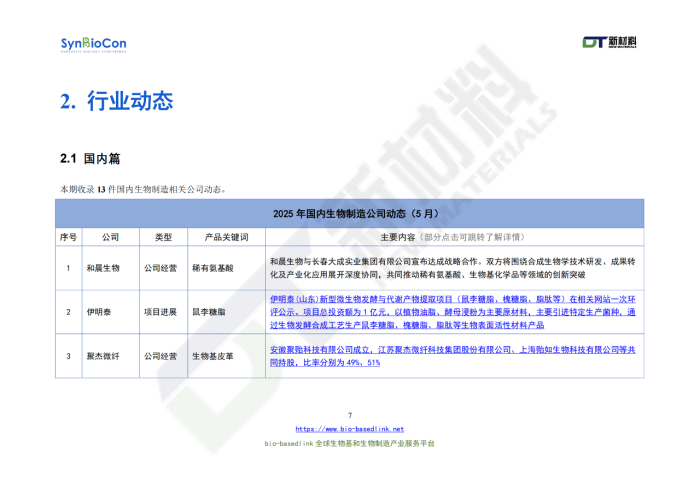The image size is (700, 494).
Task: Click page number 7 in the footer
Action: pos(349,416)
